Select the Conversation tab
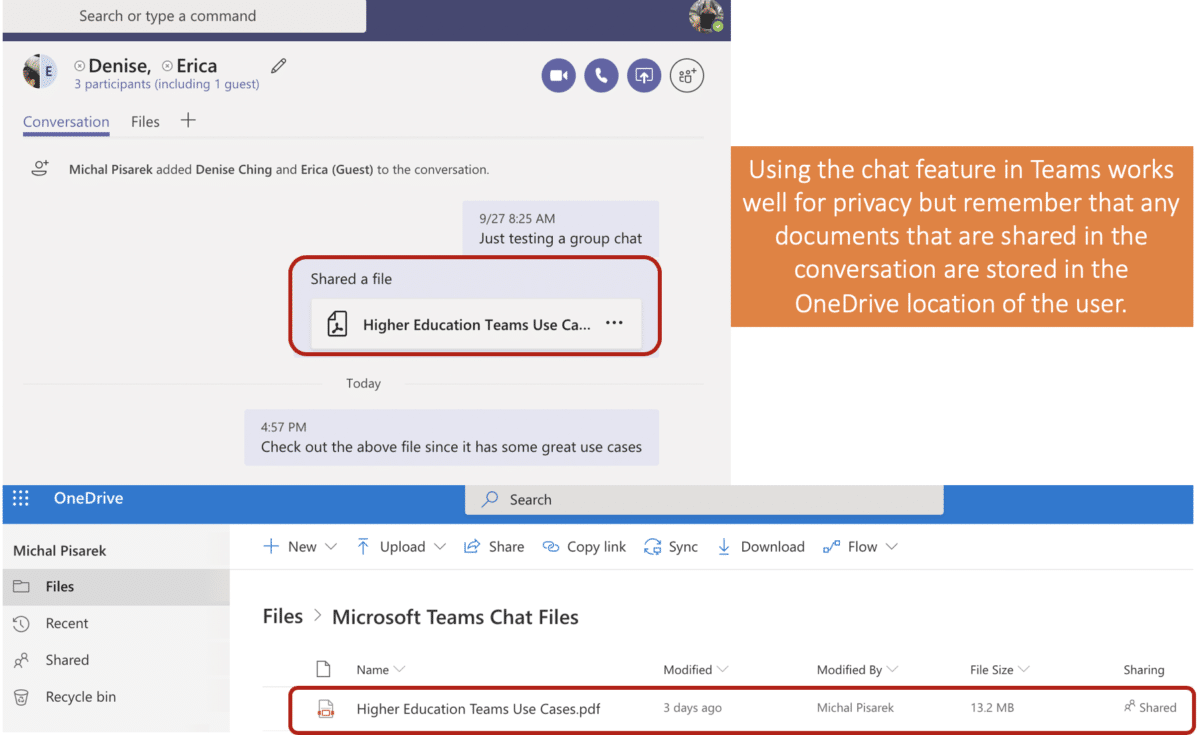The image size is (1200, 735). point(66,121)
